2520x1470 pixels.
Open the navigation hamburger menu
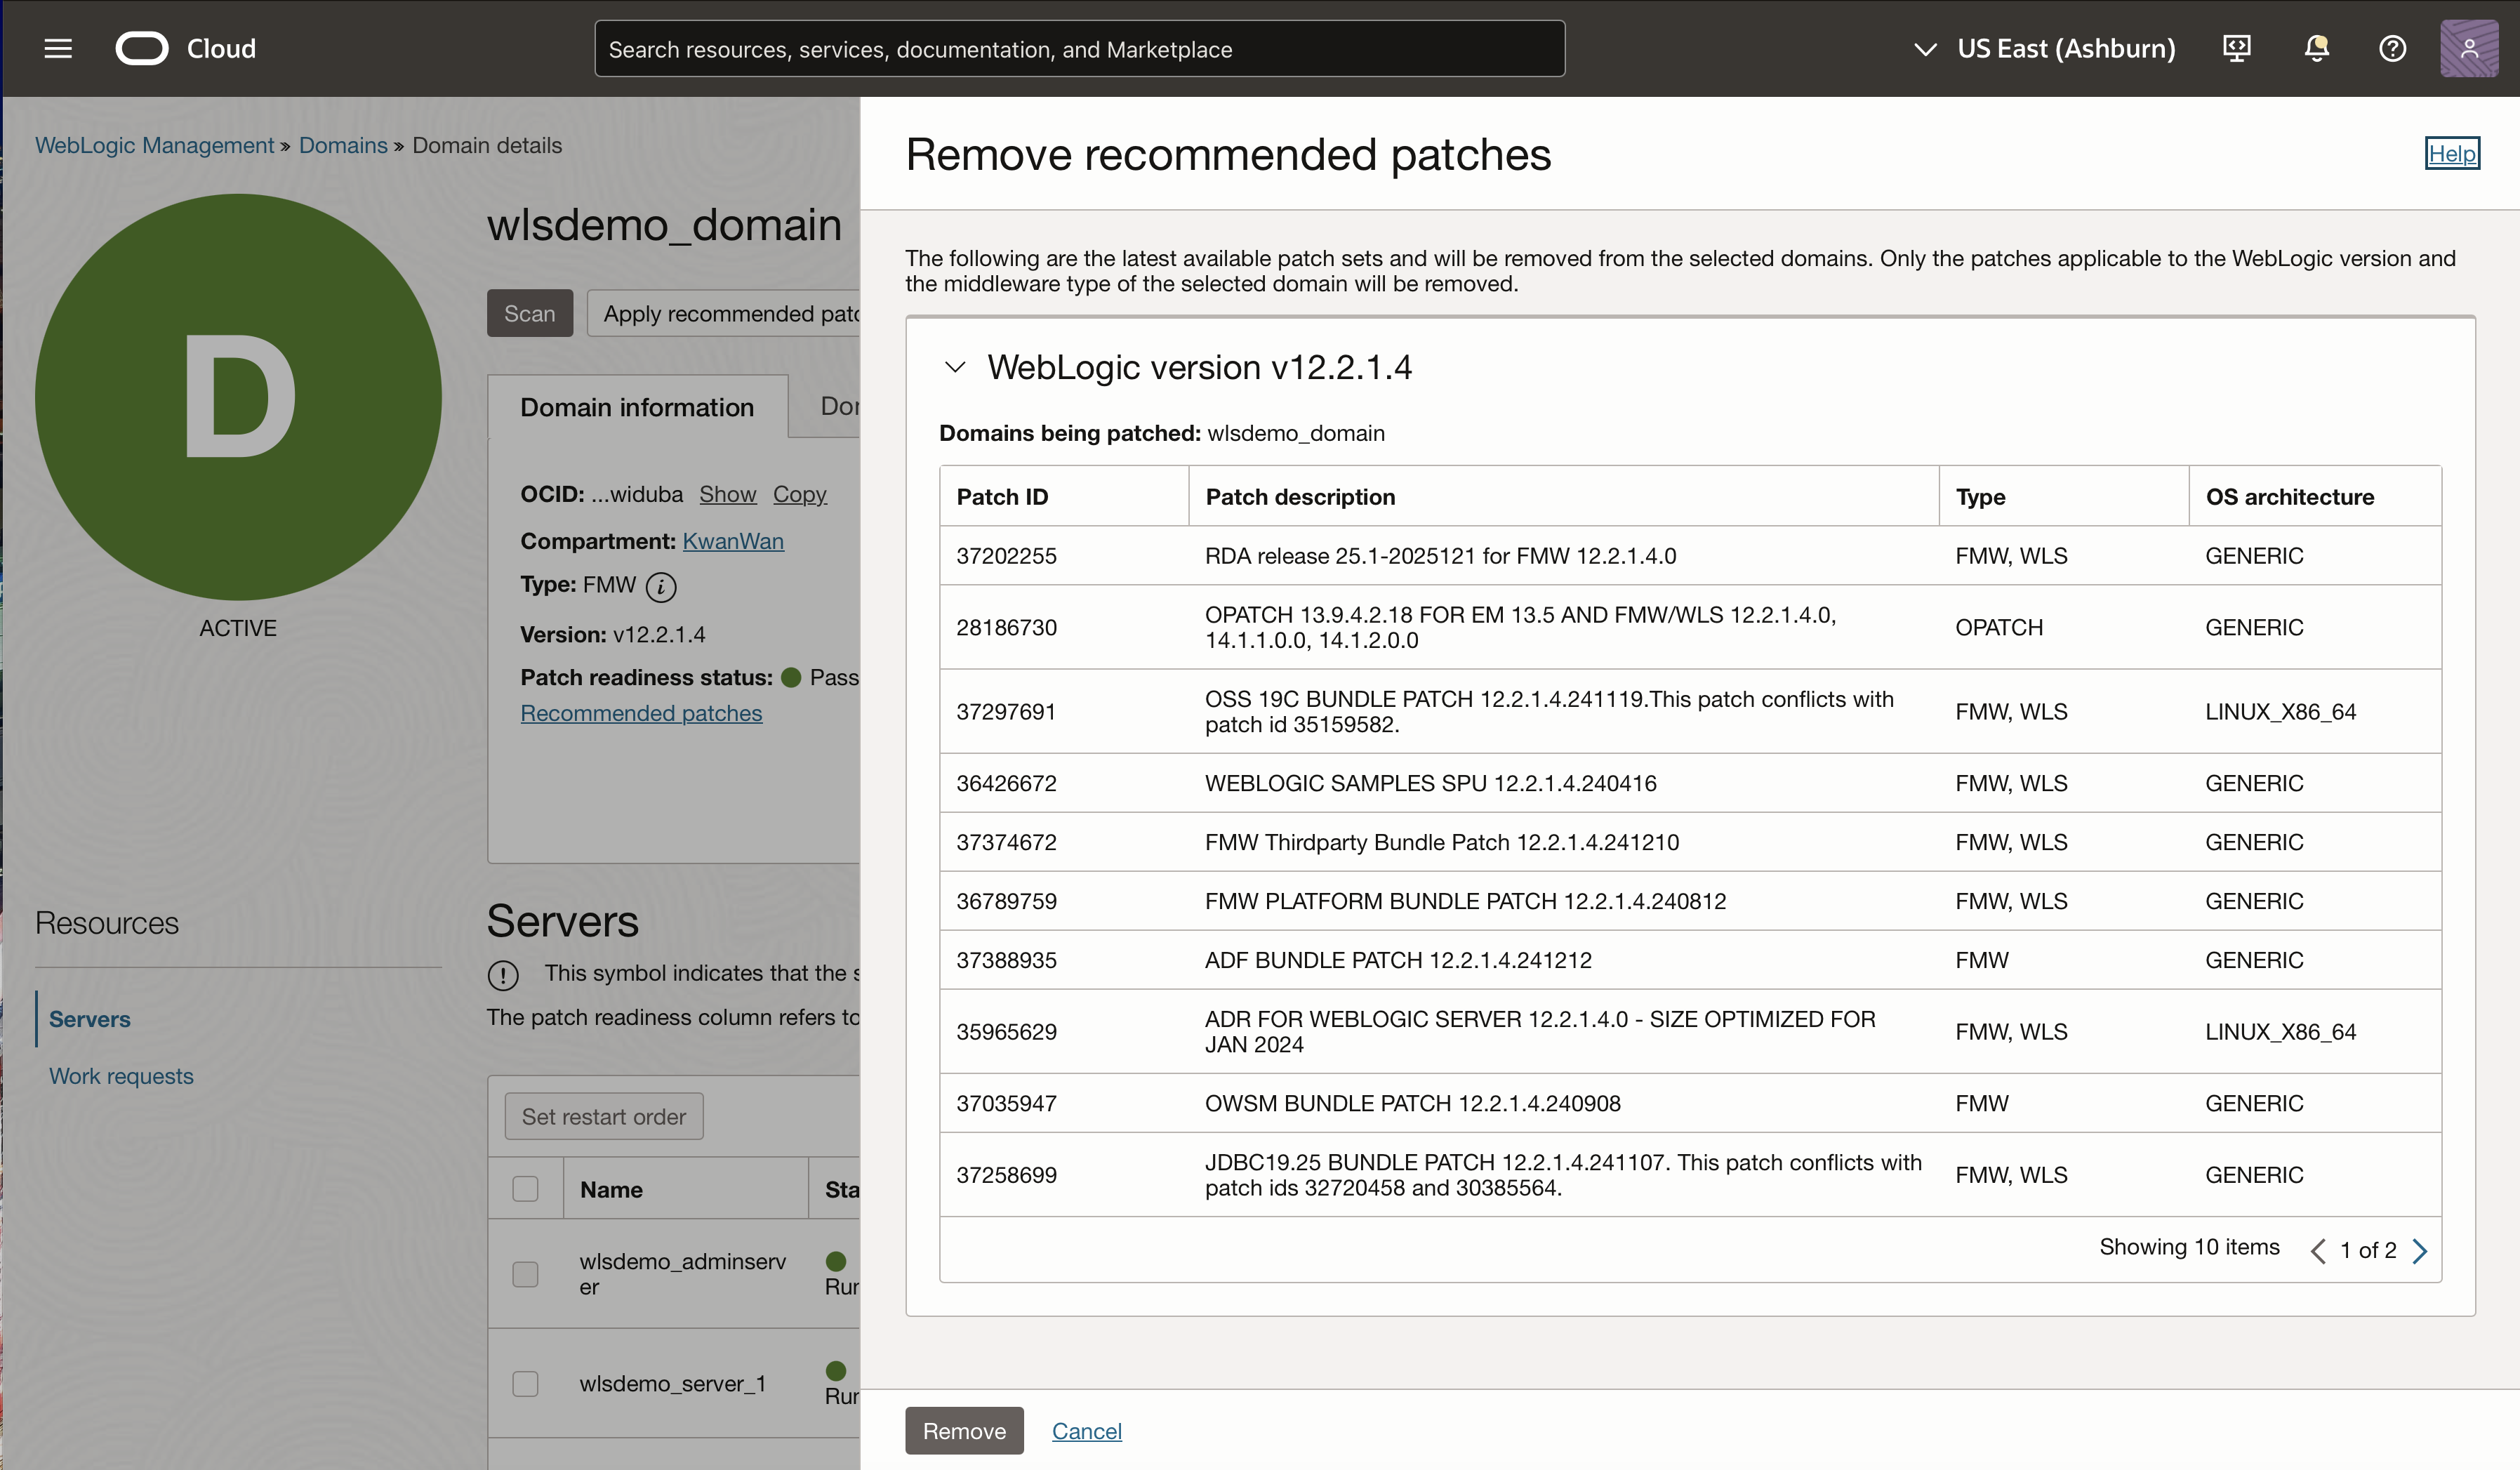[58, 48]
